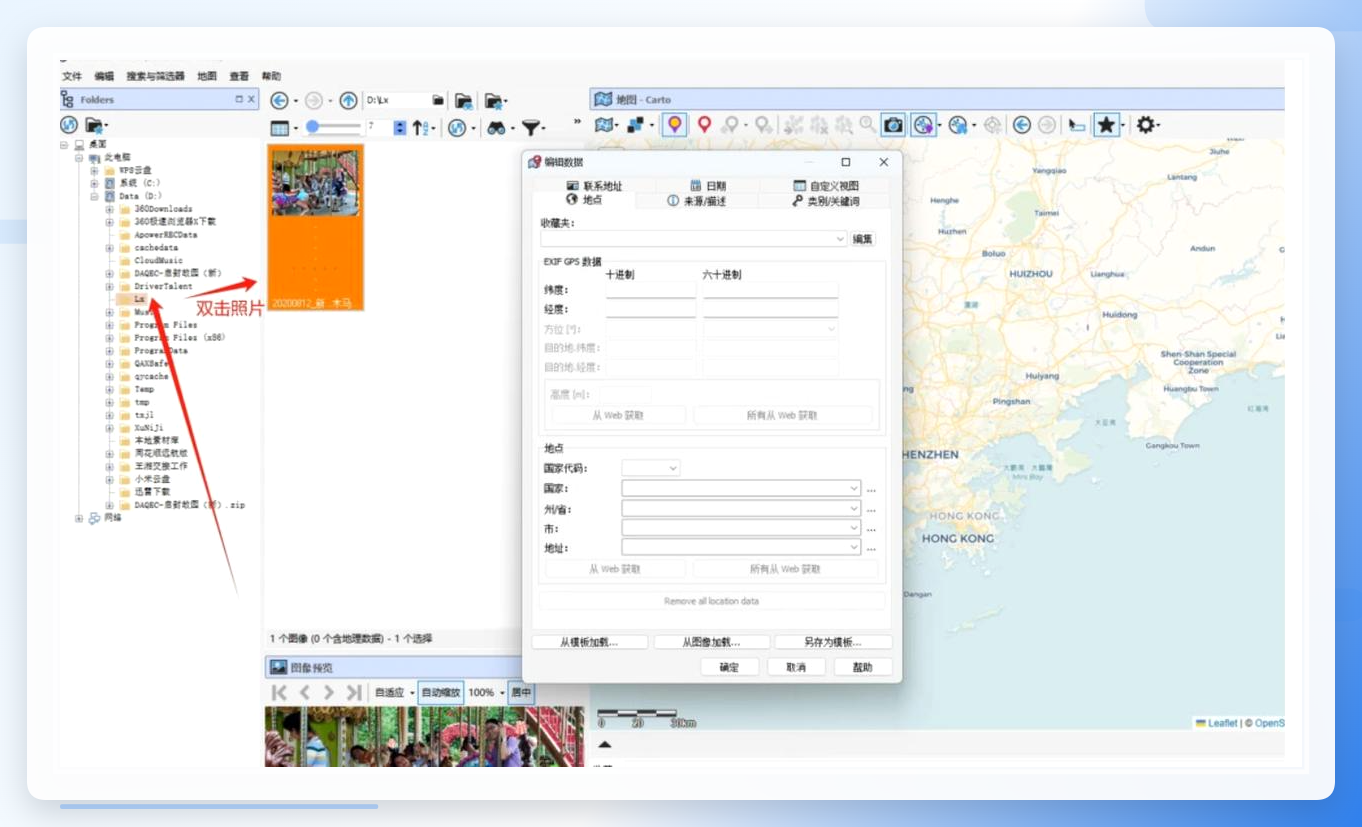Click the black star favorites icon
This screenshot has height=827, width=1362.
click(x=1106, y=125)
